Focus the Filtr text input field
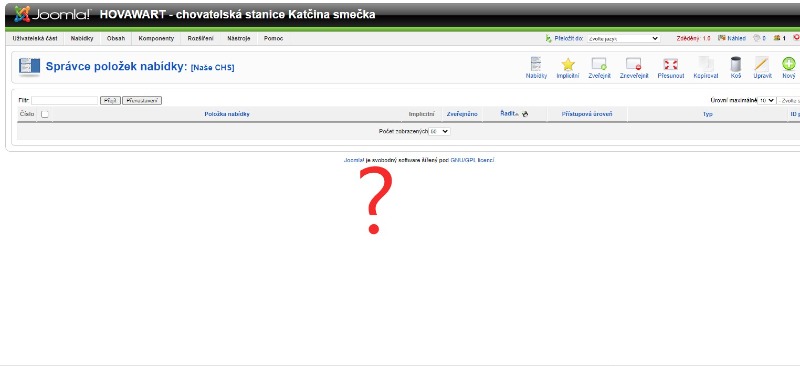Image resolution: width=800 pixels, height=366 pixels. pos(64,101)
